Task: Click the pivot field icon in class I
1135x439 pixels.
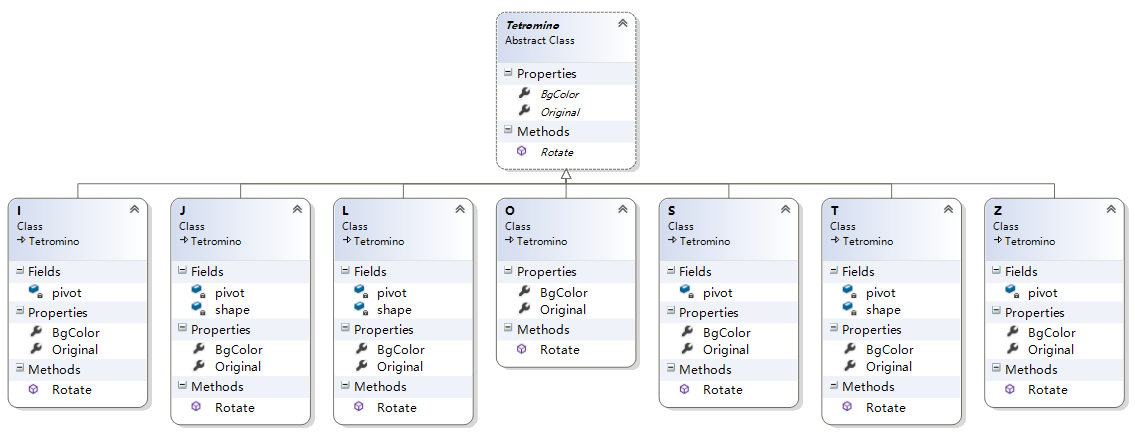Action: click(x=34, y=292)
